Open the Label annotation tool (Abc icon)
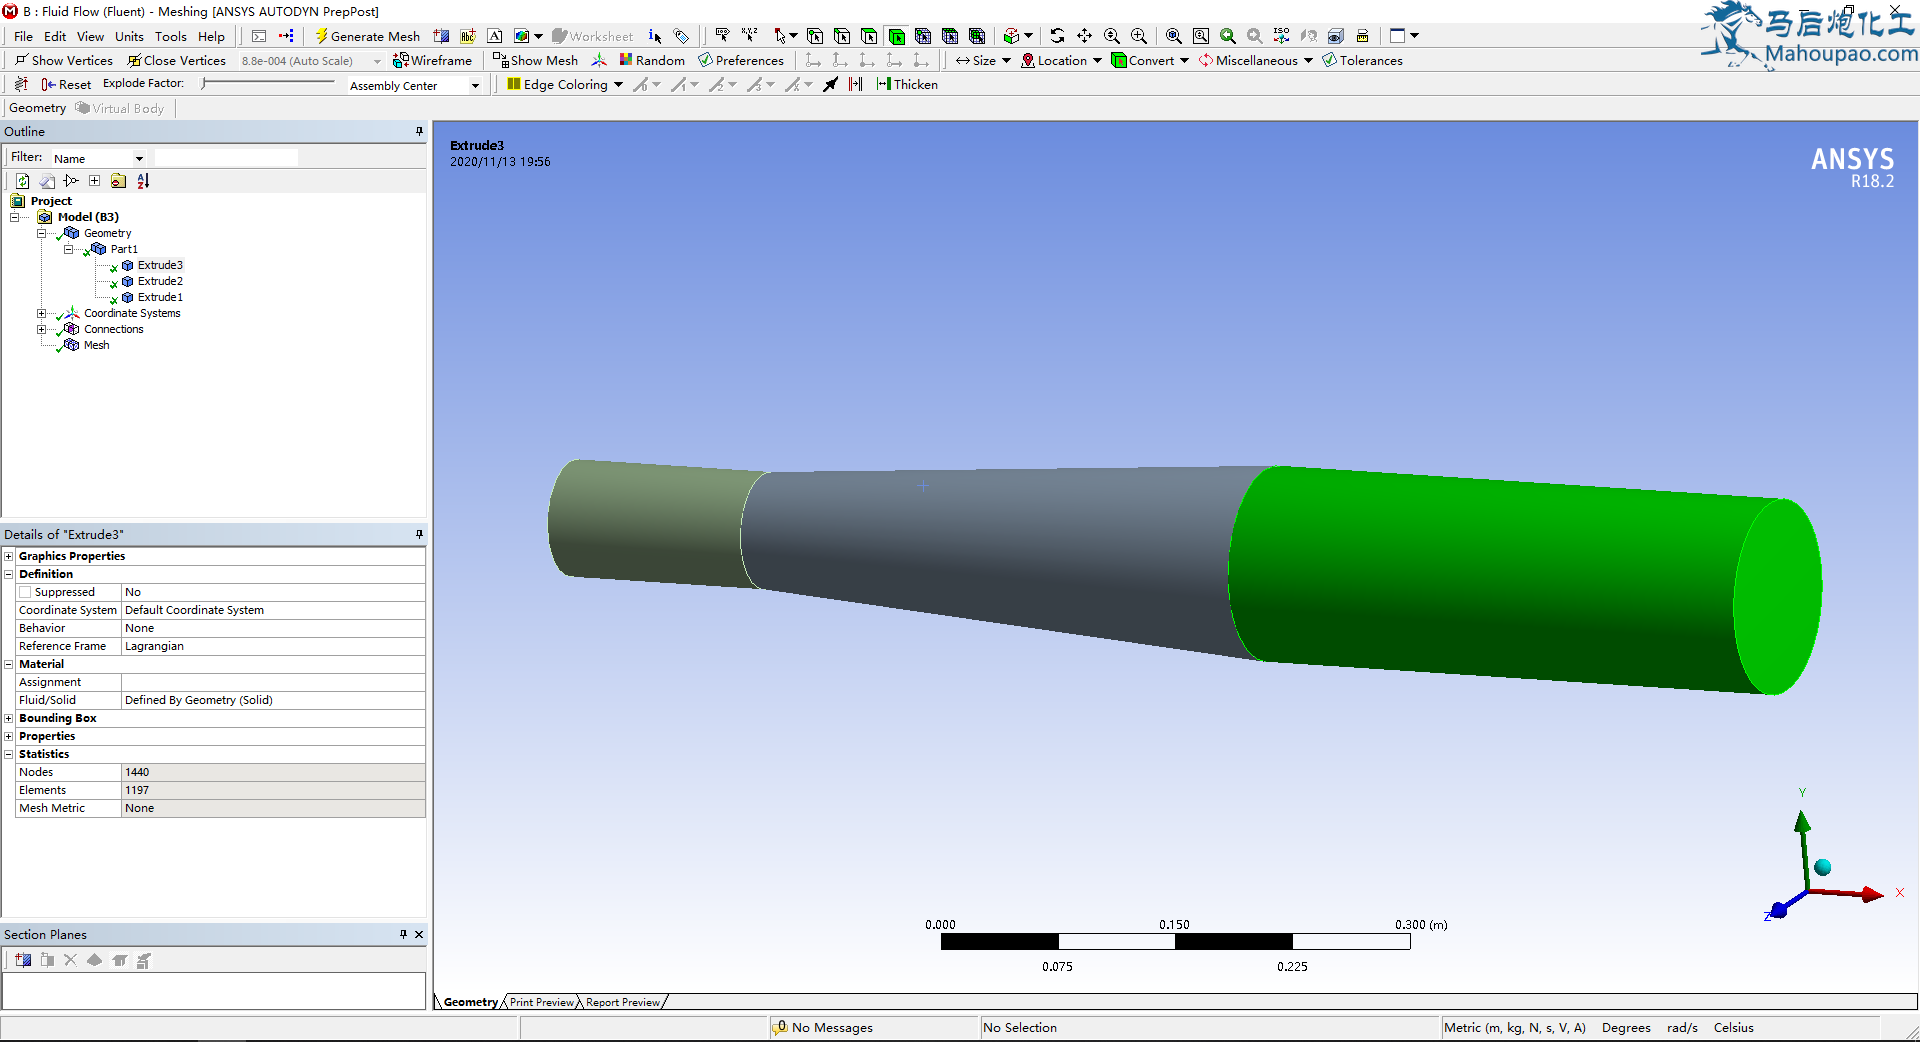Image resolution: width=1920 pixels, height=1042 pixels. tap(467, 36)
